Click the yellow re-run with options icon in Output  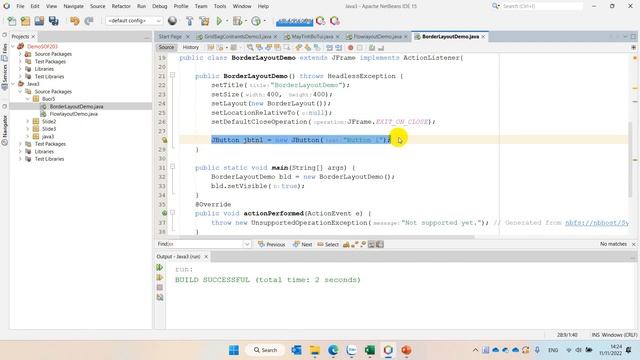click(x=160, y=278)
